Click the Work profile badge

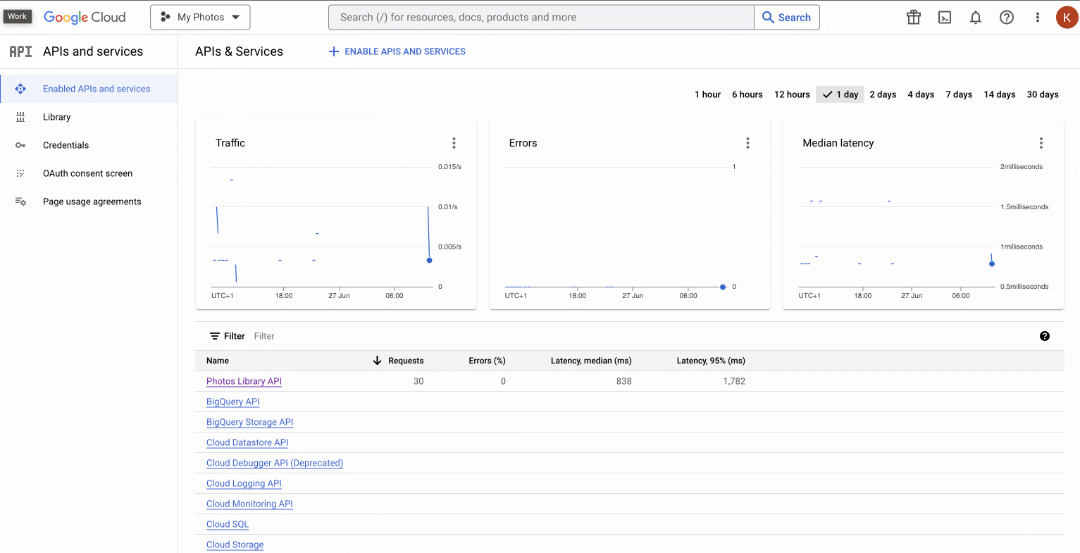tap(18, 17)
